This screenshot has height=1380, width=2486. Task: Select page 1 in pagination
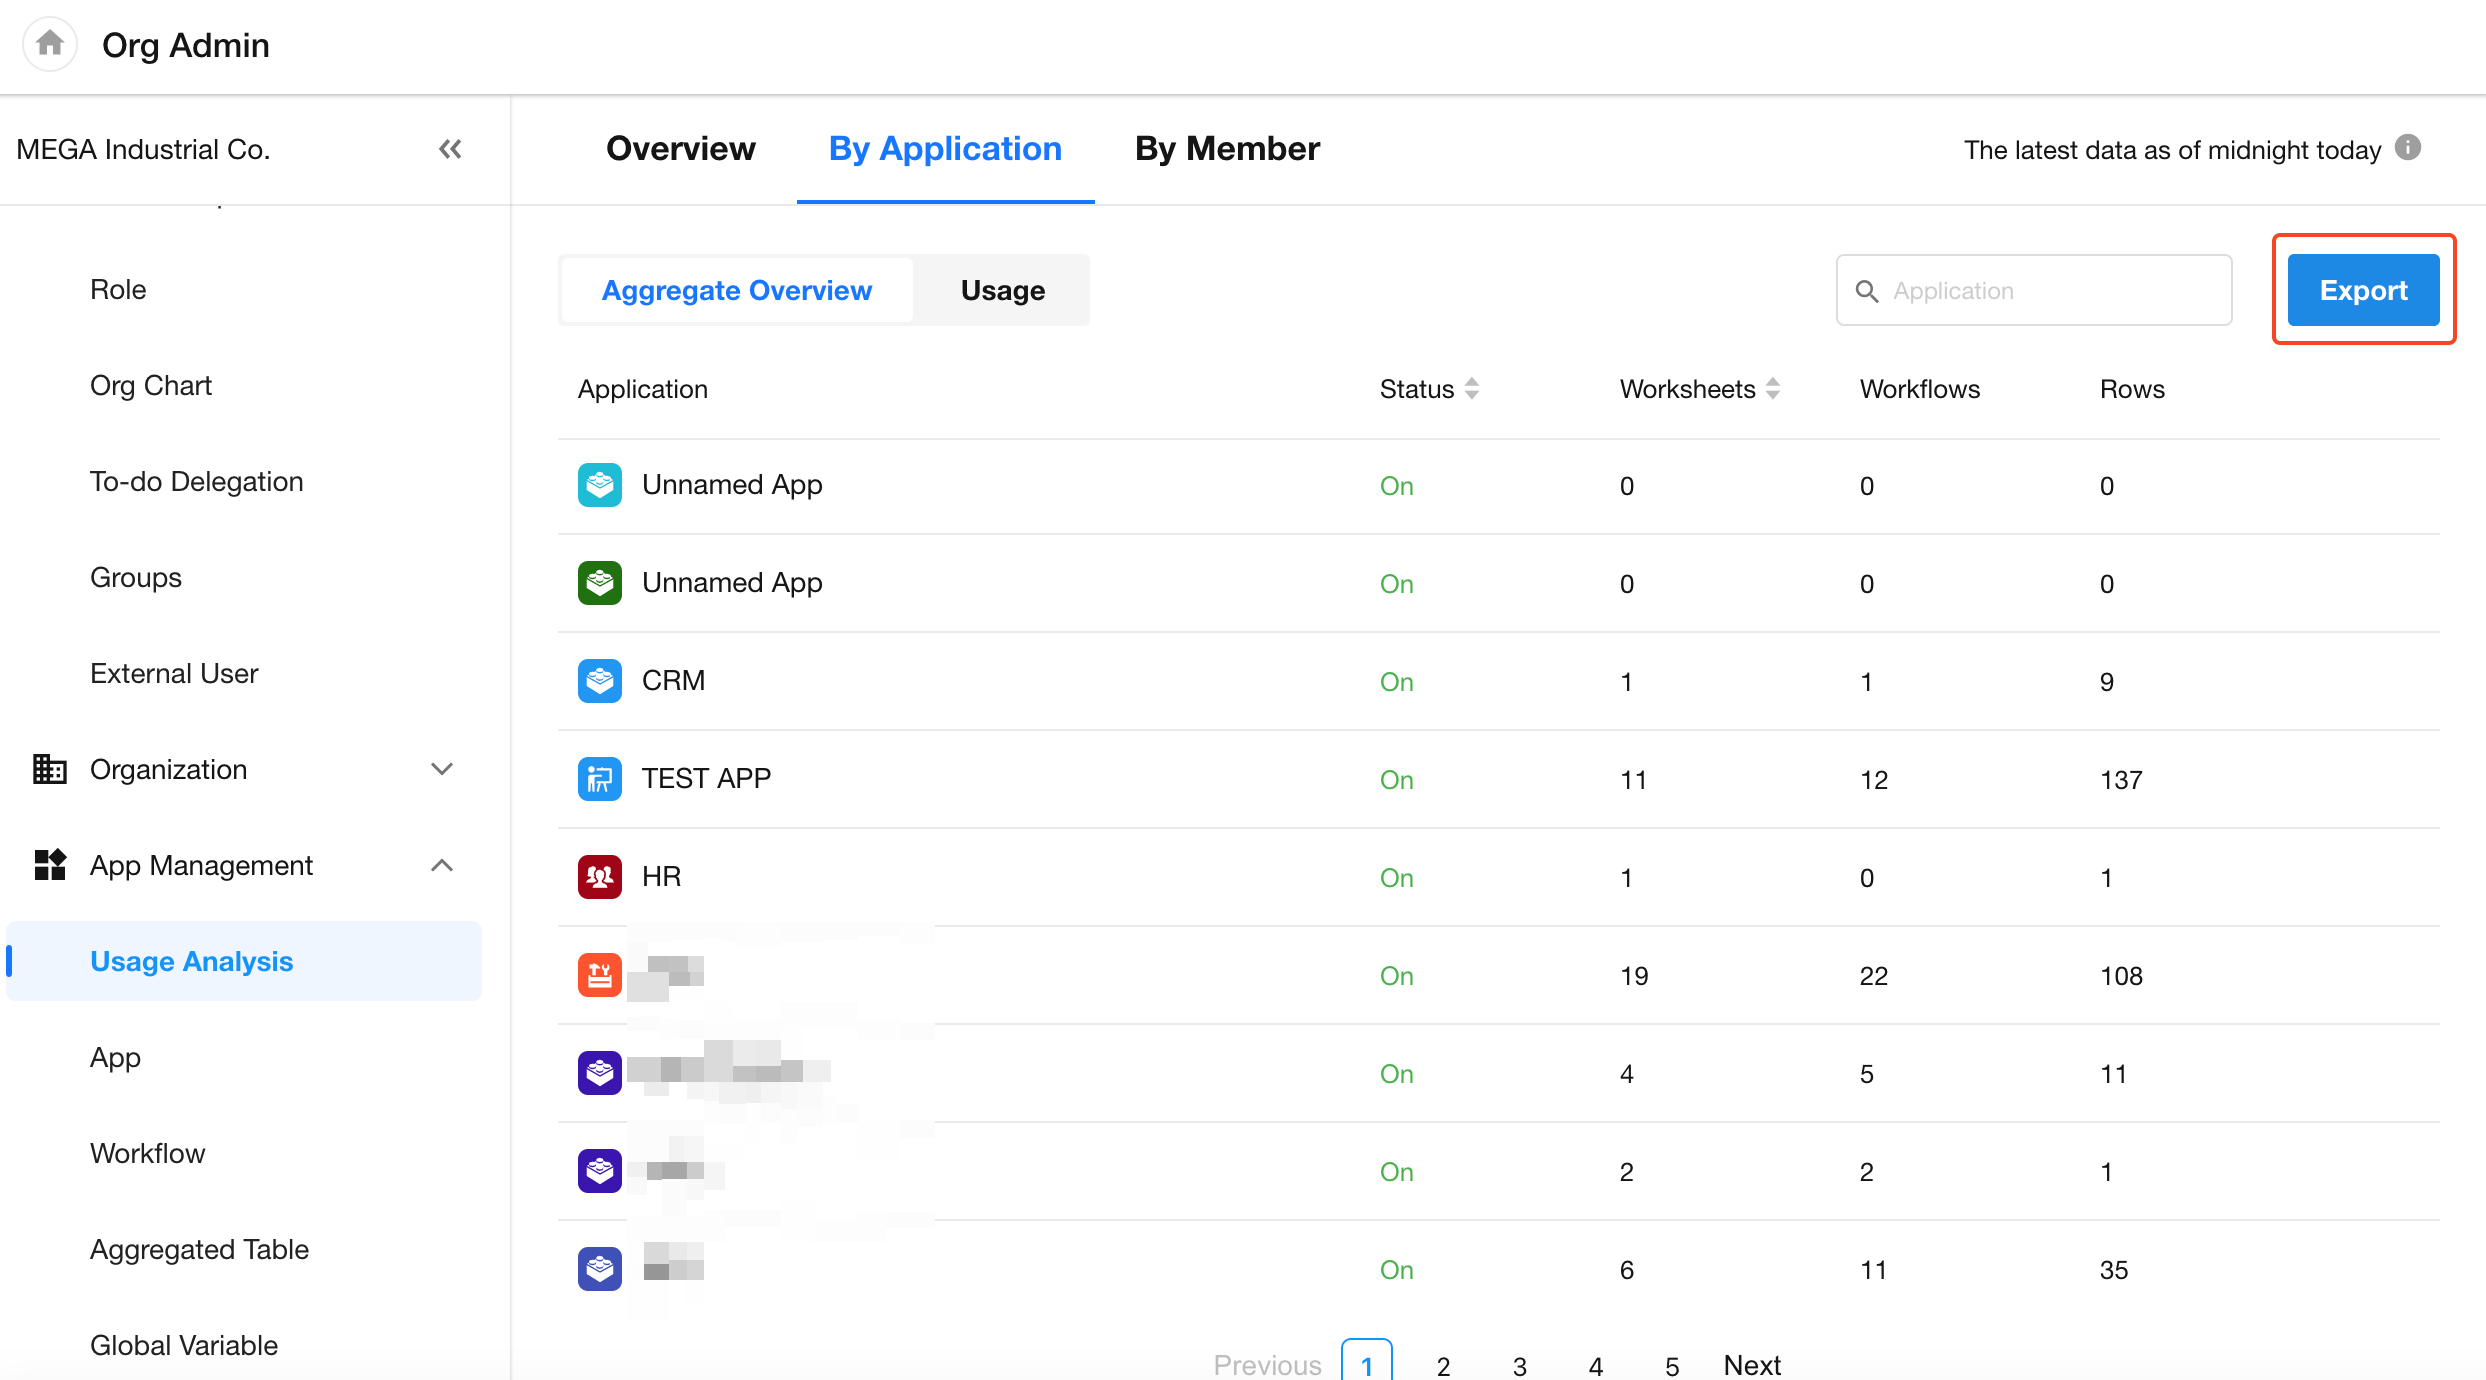click(x=1367, y=1362)
